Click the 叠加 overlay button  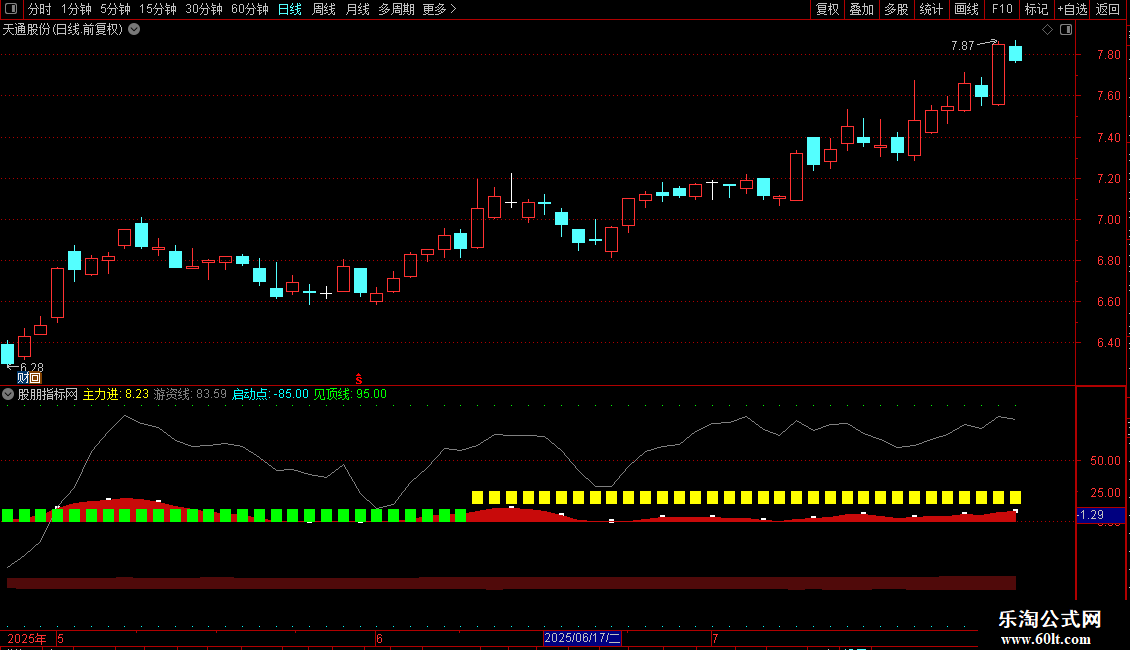point(861,9)
